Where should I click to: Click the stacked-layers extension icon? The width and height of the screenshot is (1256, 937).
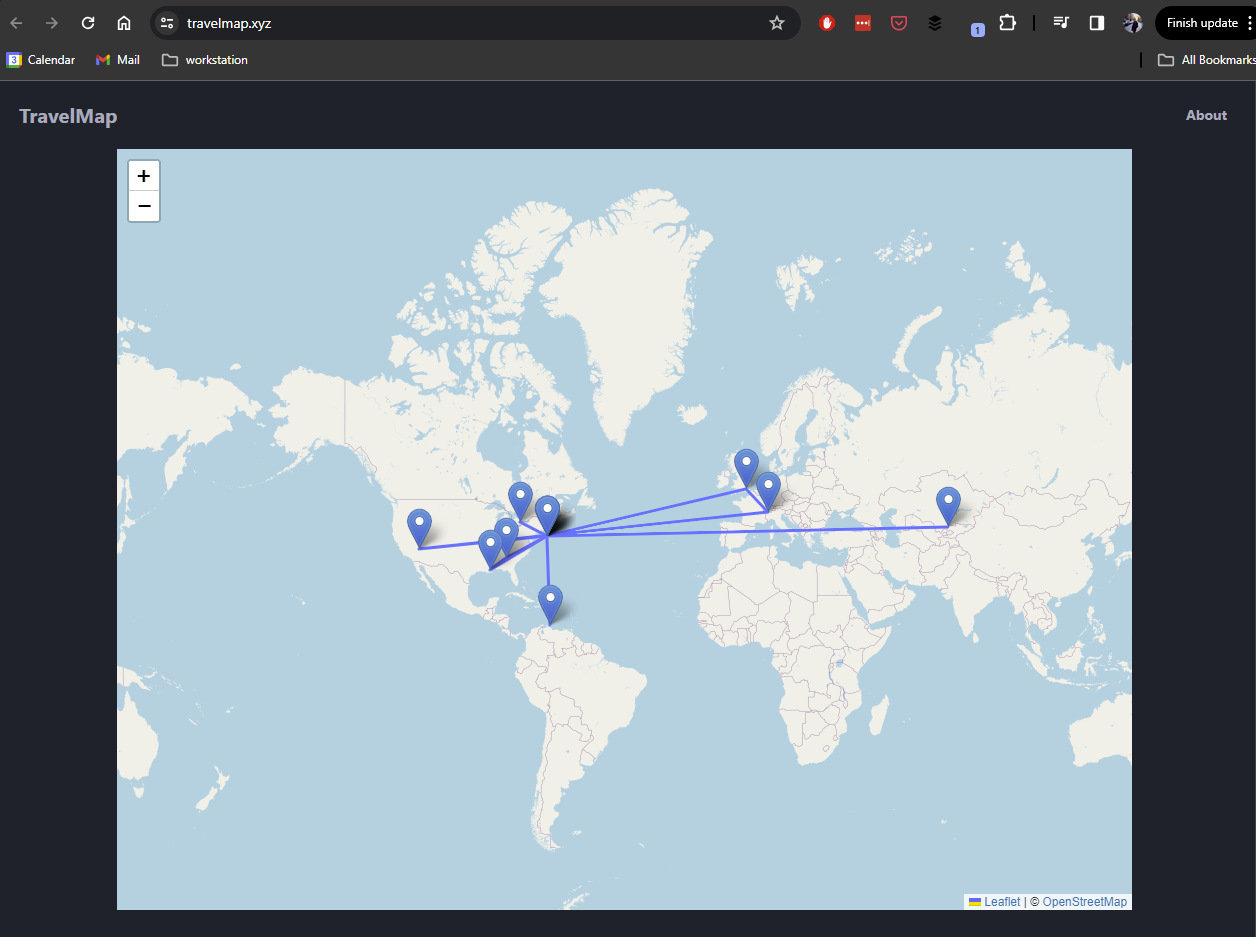tap(935, 22)
